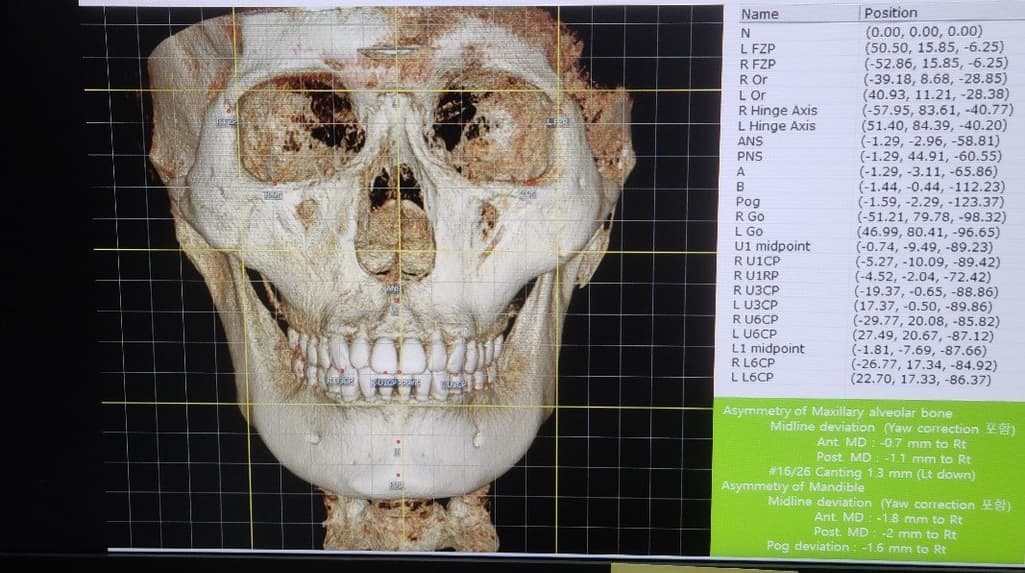1025x573 pixels.
Task: Click the Position column header
Action: (x=890, y=13)
